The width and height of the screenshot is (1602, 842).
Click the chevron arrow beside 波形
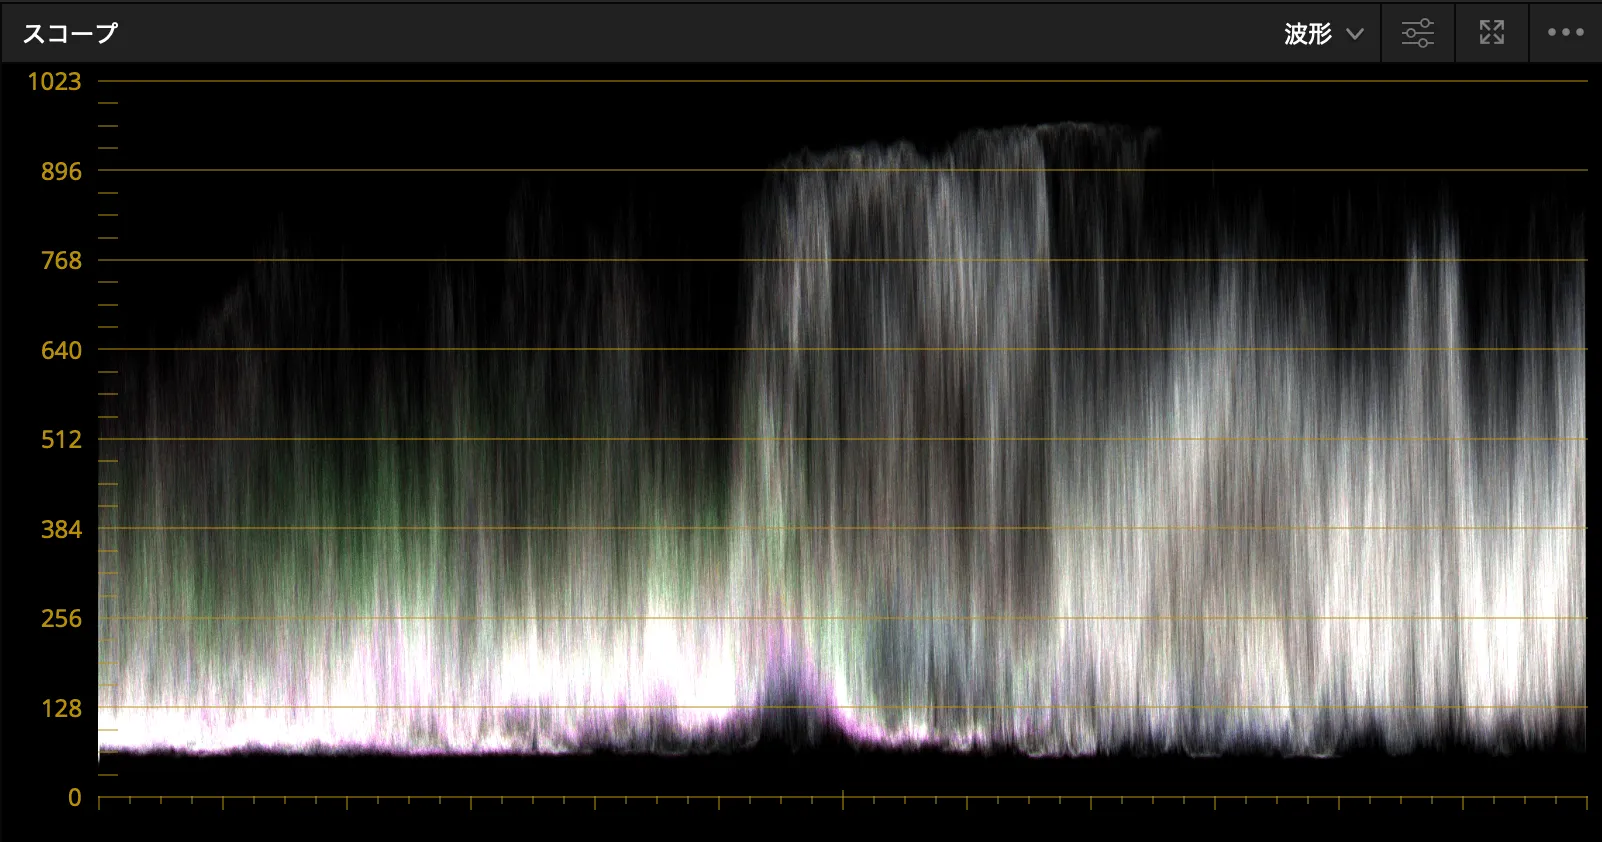click(1355, 34)
